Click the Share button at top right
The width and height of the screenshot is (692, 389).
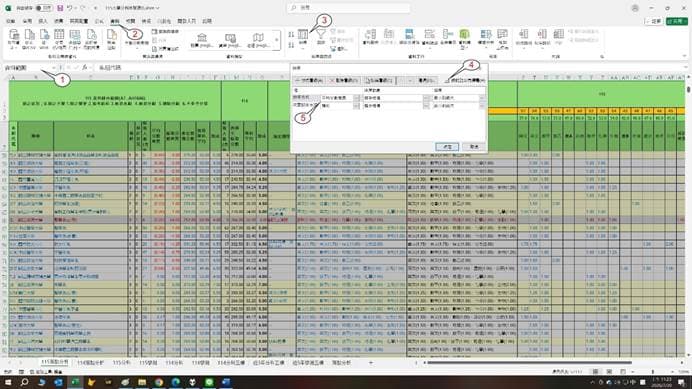[677, 21]
